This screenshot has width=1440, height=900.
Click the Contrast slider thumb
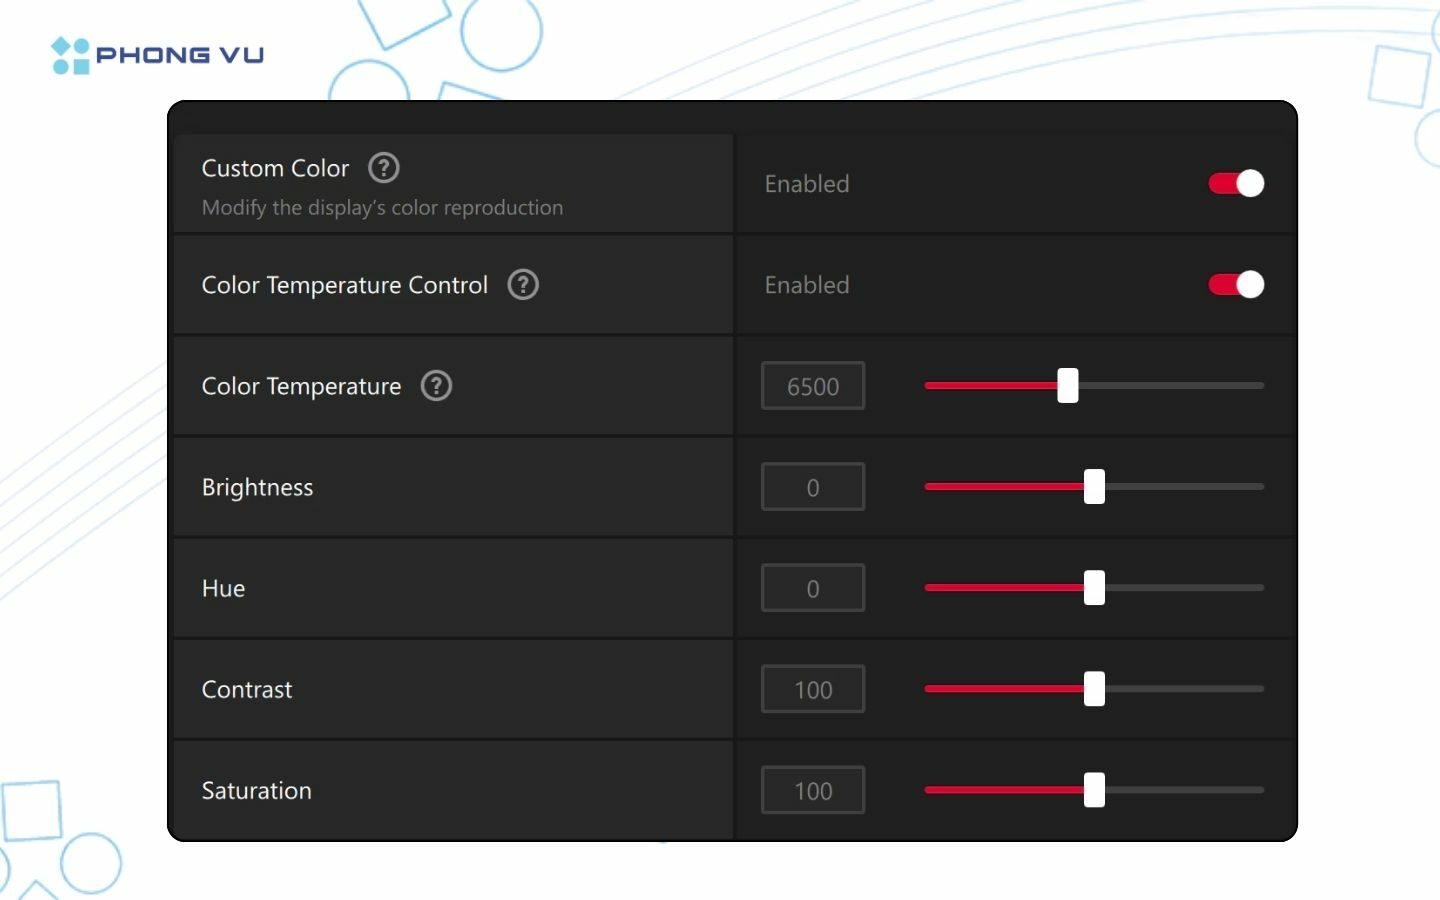[x=1095, y=689]
